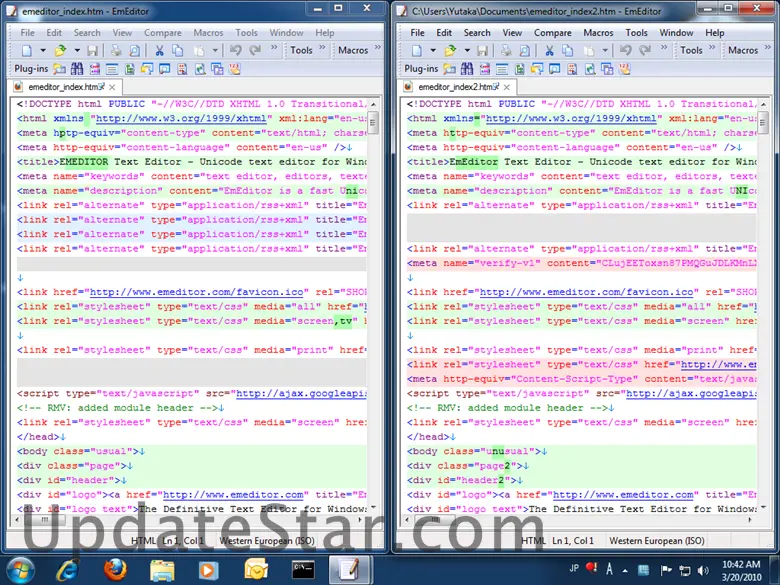Open command prompt taskbar icon
Viewport: 780px width, 585px height.
303,570
